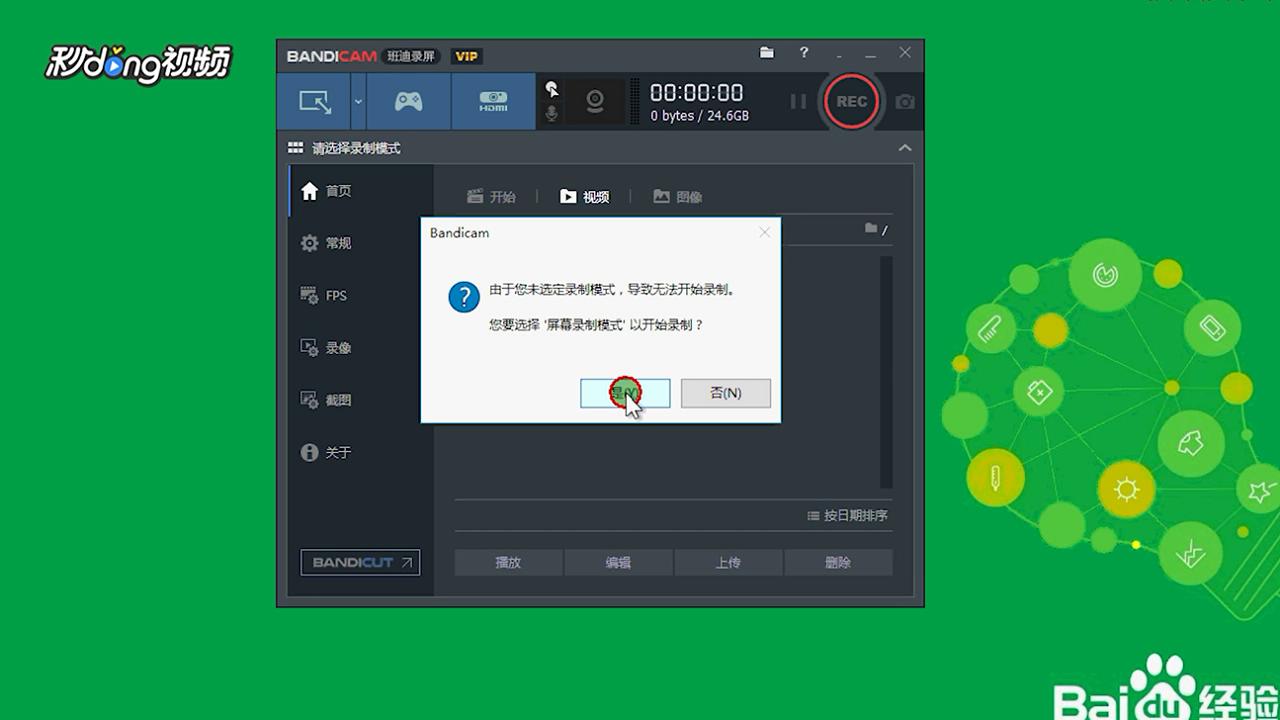Click the grid icon beside 请选择录制模式
Viewport: 1280px width, 720px height.
pyautogui.click(x=295, y=148)
